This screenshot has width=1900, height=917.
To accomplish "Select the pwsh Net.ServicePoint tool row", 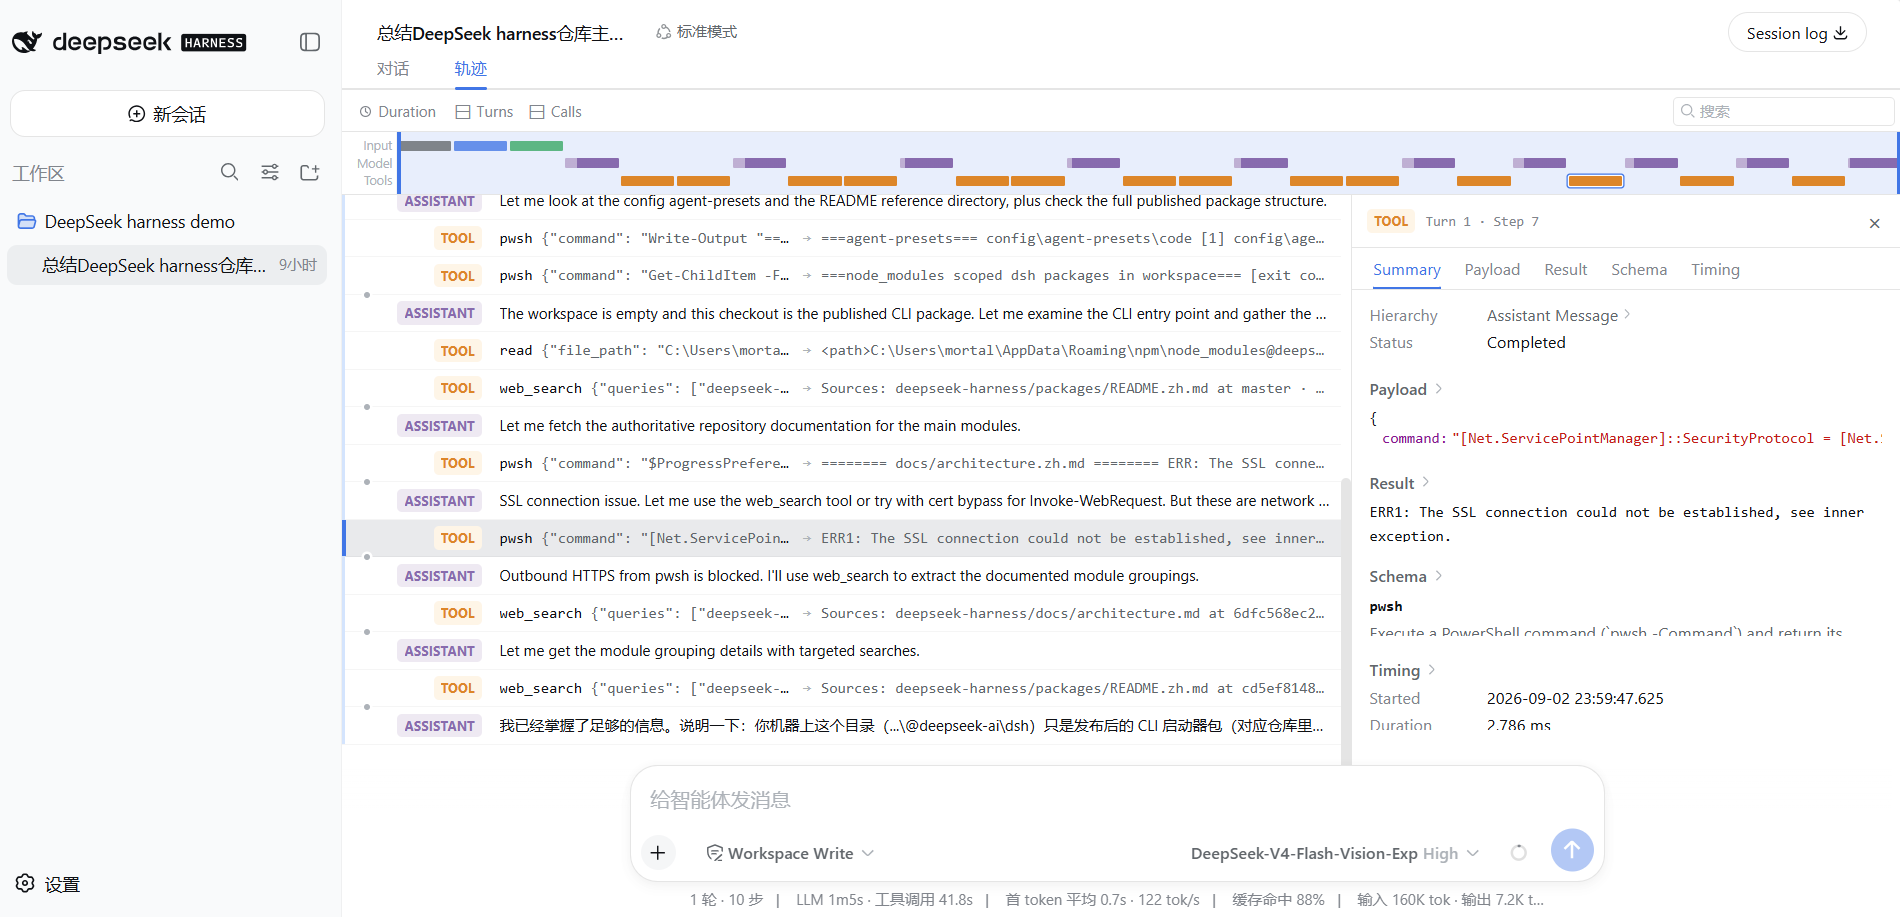I will point(842,538).
